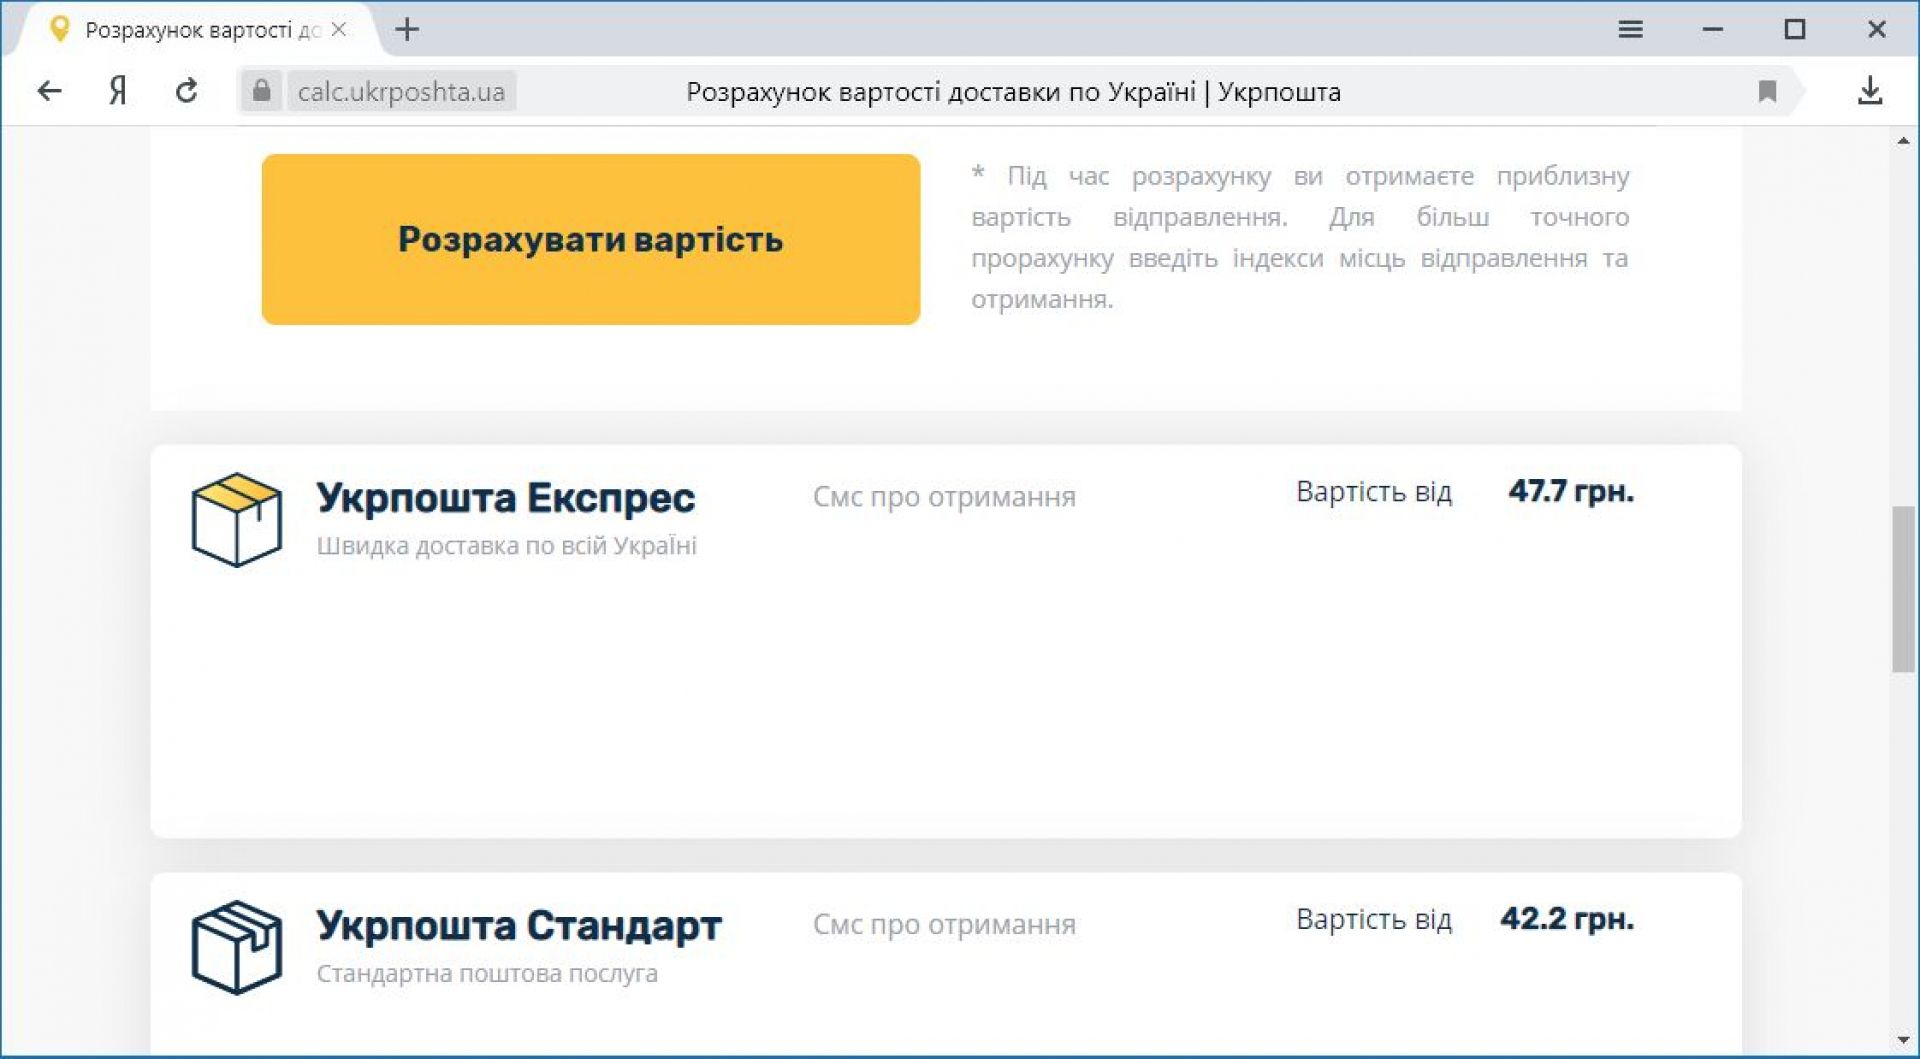Click the 47.7 грн. Express price
Viewport: 1920px width, 1059px height.
coord(1570,492)
